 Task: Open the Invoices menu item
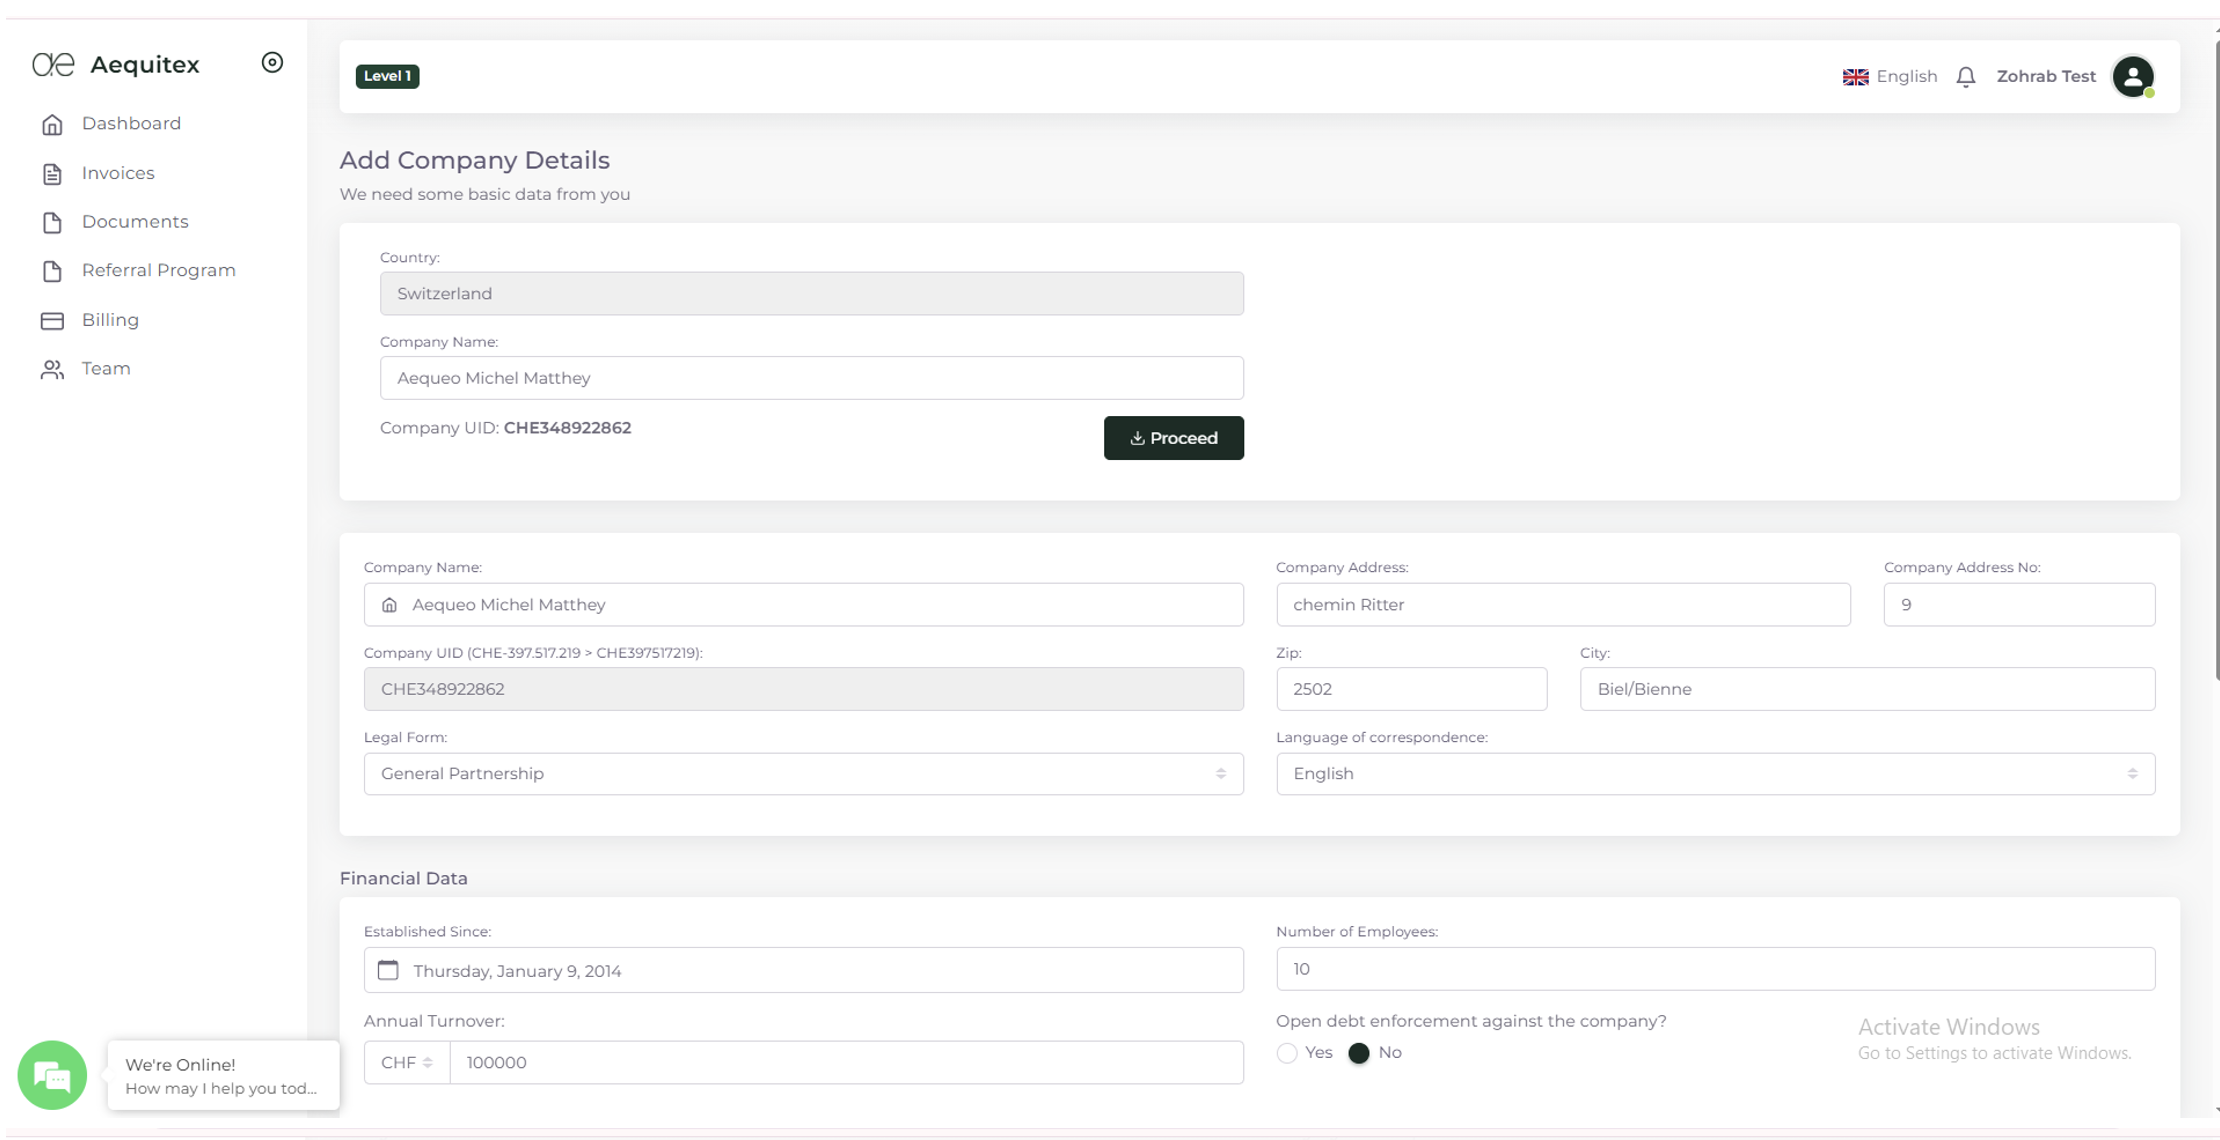(x=118, y=173)
